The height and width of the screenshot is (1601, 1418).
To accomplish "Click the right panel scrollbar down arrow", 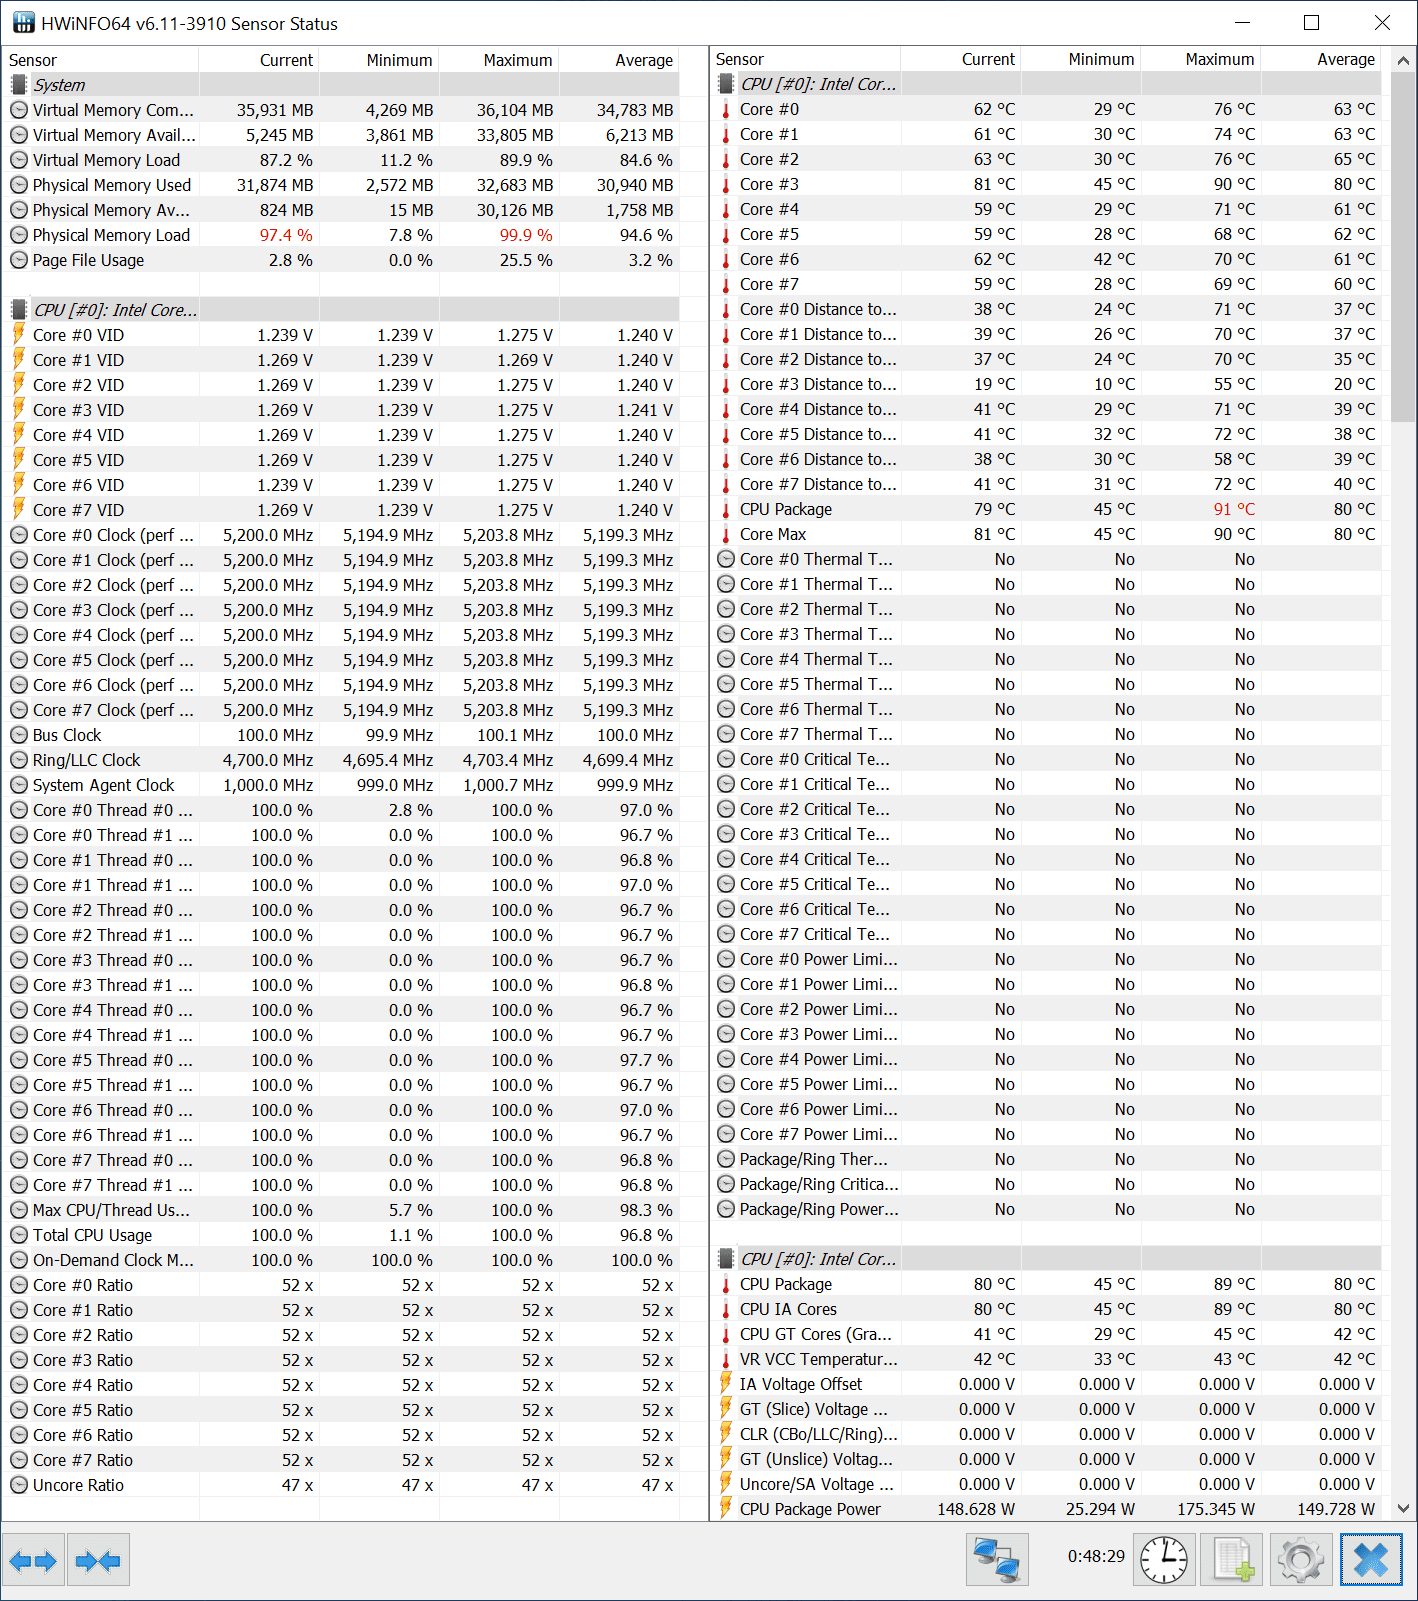I will pyautogui.click(x=1403, y=1509).
